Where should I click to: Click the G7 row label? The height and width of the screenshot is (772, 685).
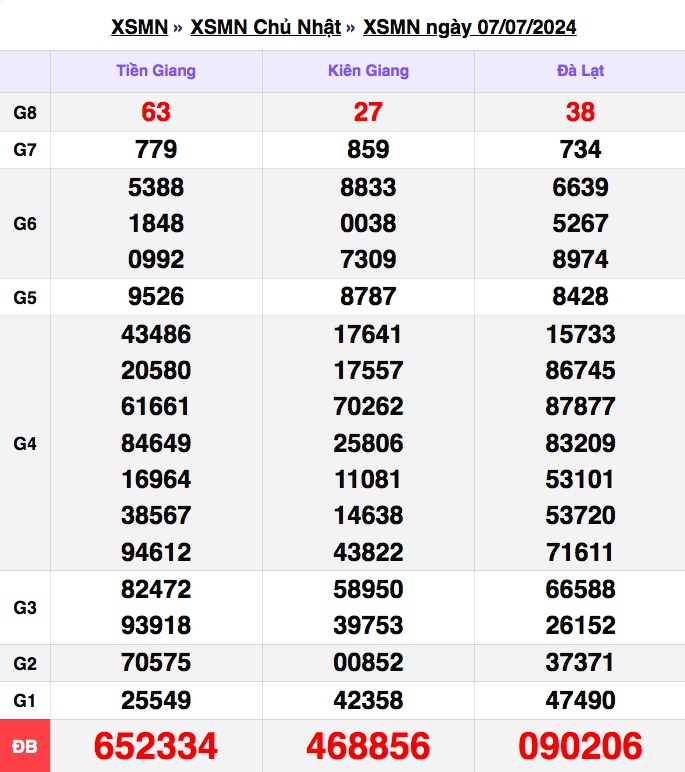pyautogui.click(x=25, y=150)
